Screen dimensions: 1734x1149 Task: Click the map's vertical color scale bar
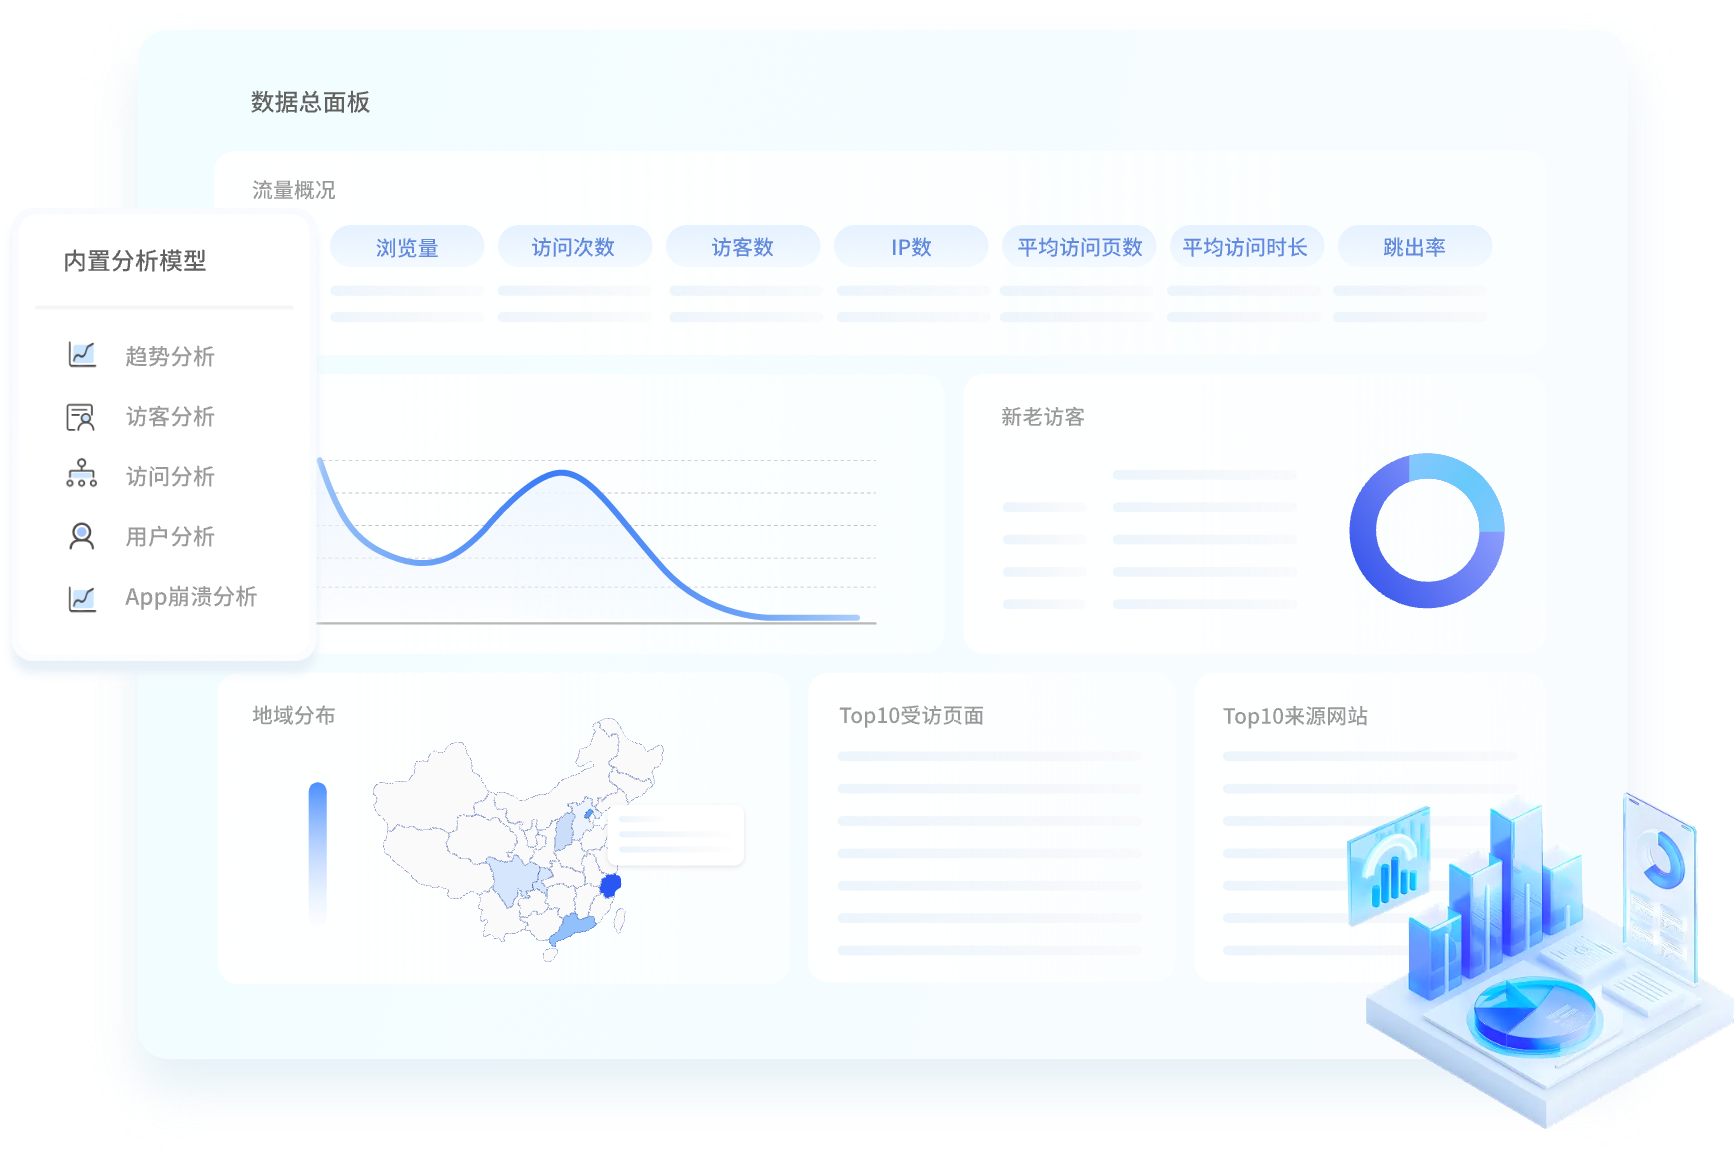(318, 850)
